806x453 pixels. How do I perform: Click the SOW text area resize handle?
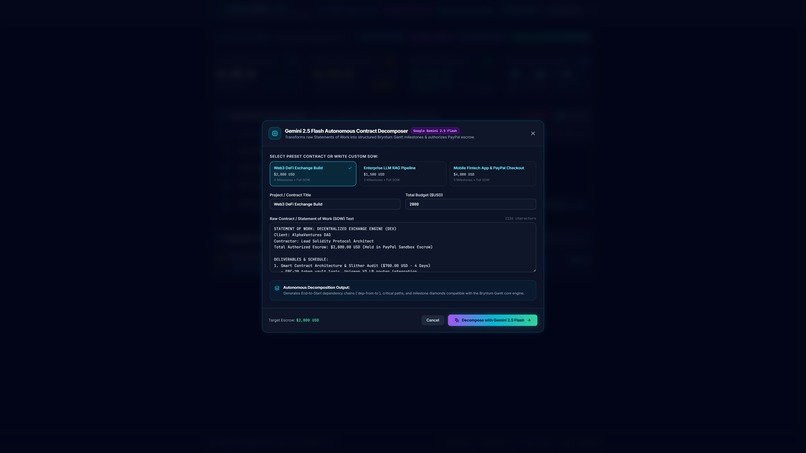pos(534,270)
